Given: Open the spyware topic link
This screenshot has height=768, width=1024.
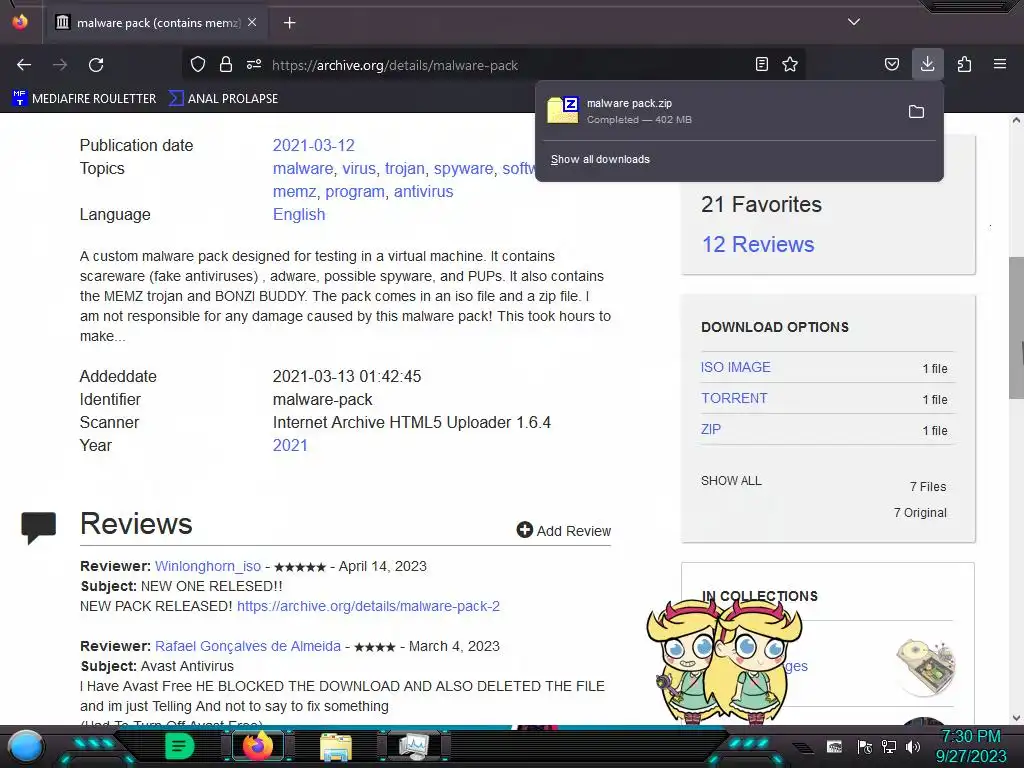Looking at the screenshot, I should (464, 168).
